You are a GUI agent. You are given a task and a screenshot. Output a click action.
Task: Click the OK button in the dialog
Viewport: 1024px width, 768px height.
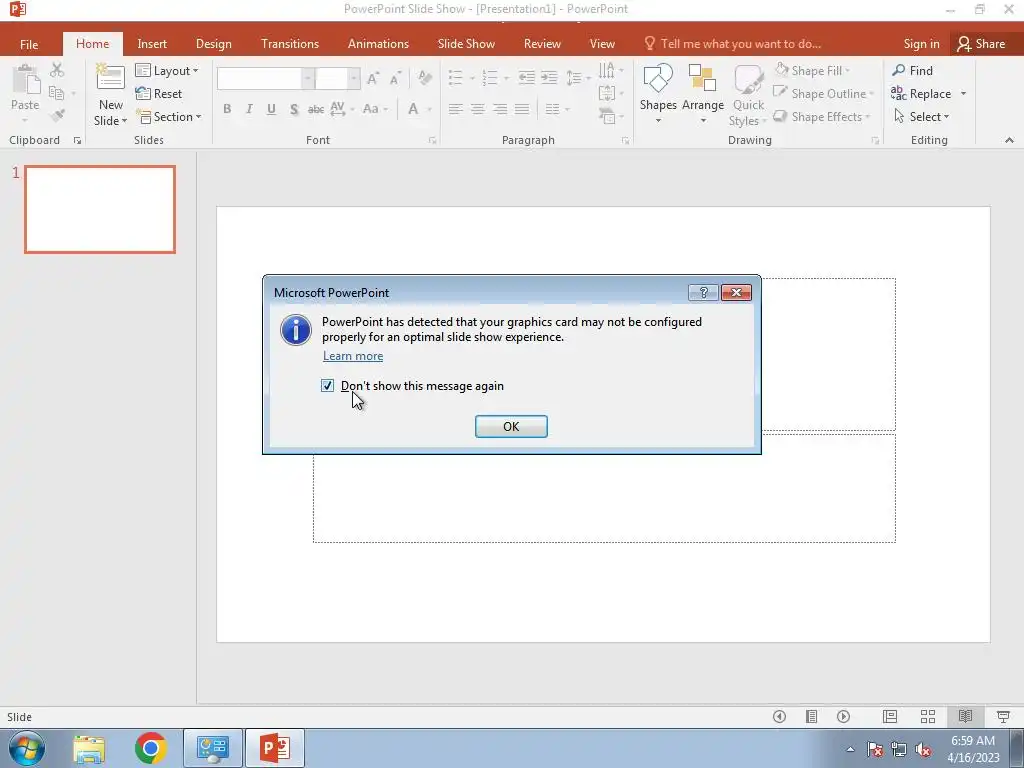(511, 426)
